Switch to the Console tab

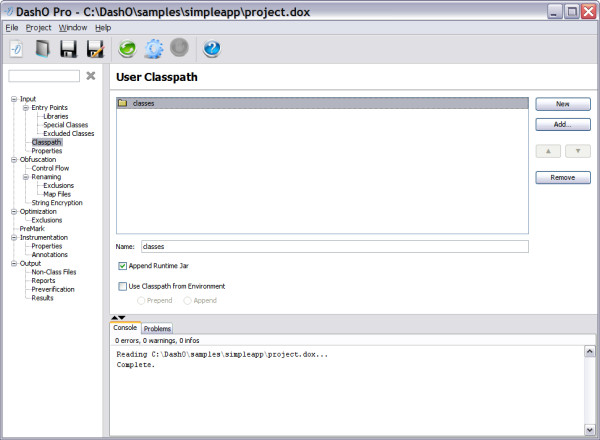[125, 328]
